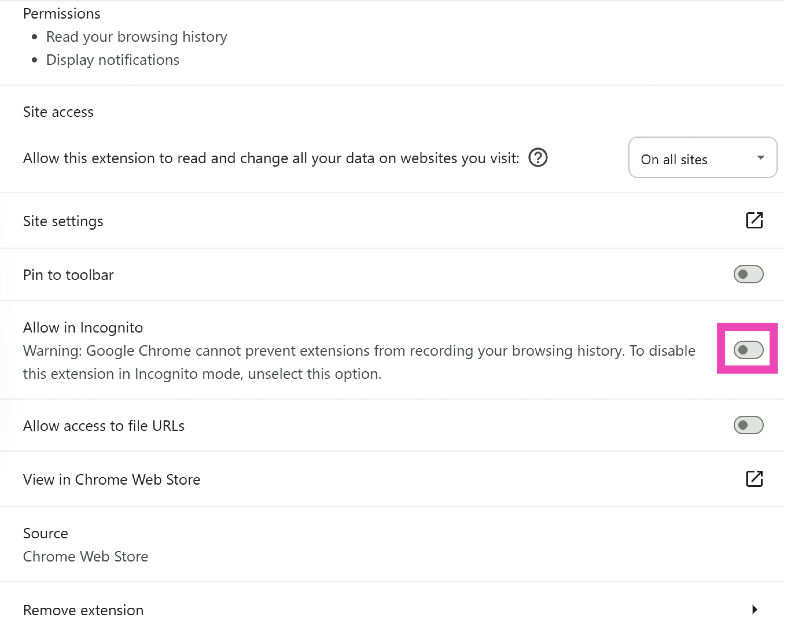Click the "Allow access to file URLs" label
Screen dimensions: 791x628
[104, 426]
